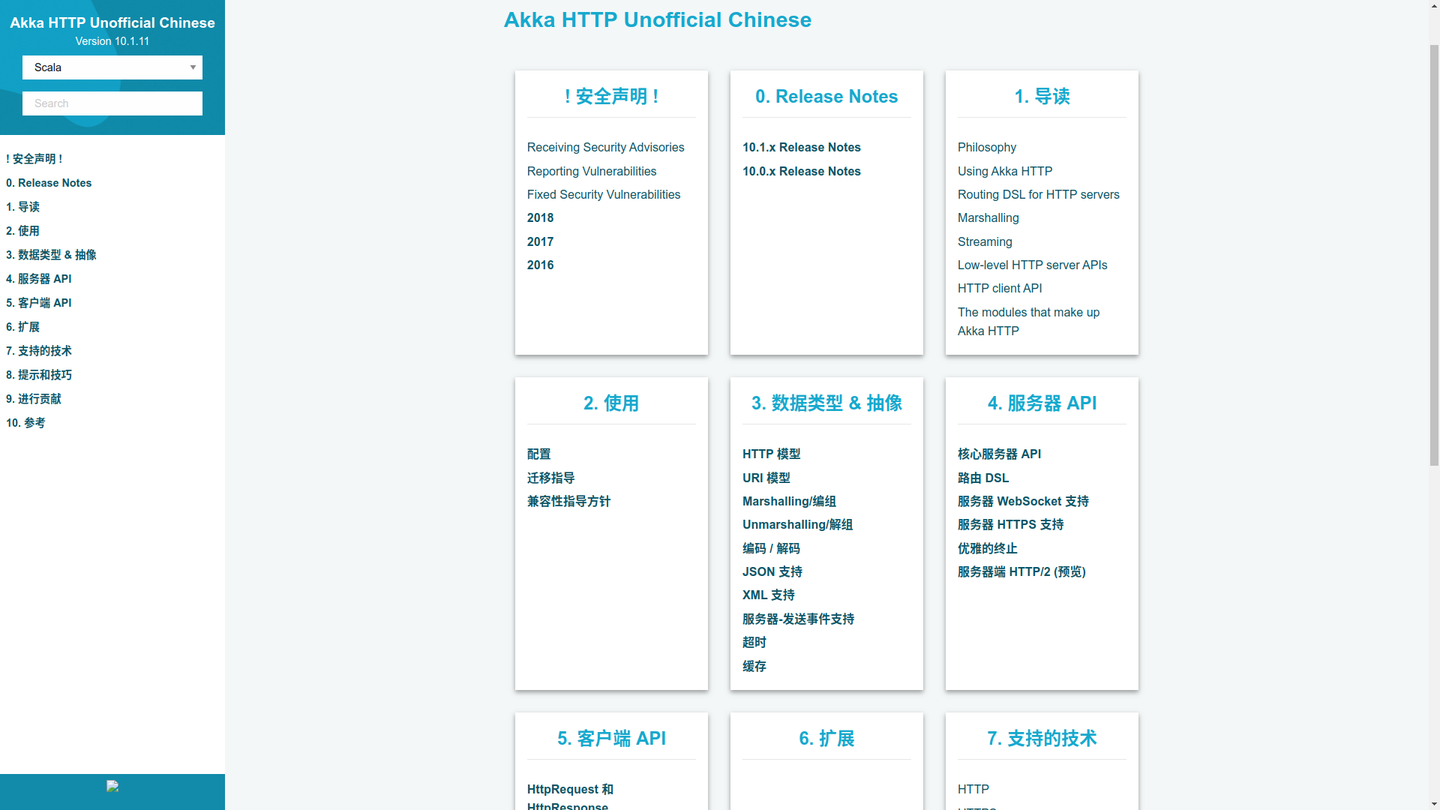The height and width of the screenshot is (810, 1440).
Task: Open the 配置 page under 使用
Action: pos(538,454)
